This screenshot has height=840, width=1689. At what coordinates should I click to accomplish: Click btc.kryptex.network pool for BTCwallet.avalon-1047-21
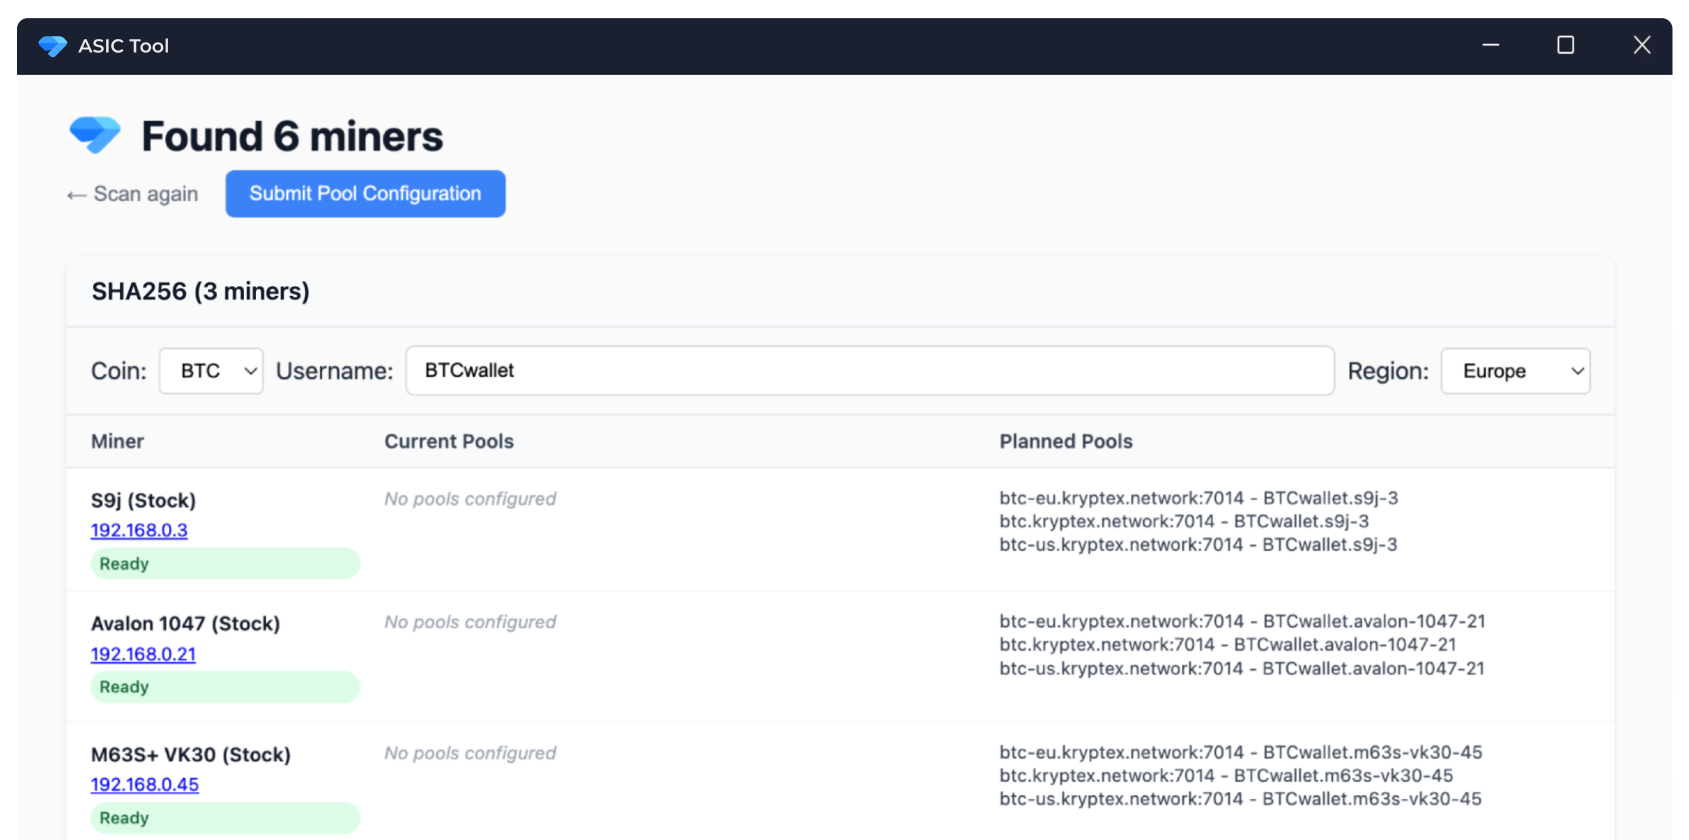(x=1228, y=645)
